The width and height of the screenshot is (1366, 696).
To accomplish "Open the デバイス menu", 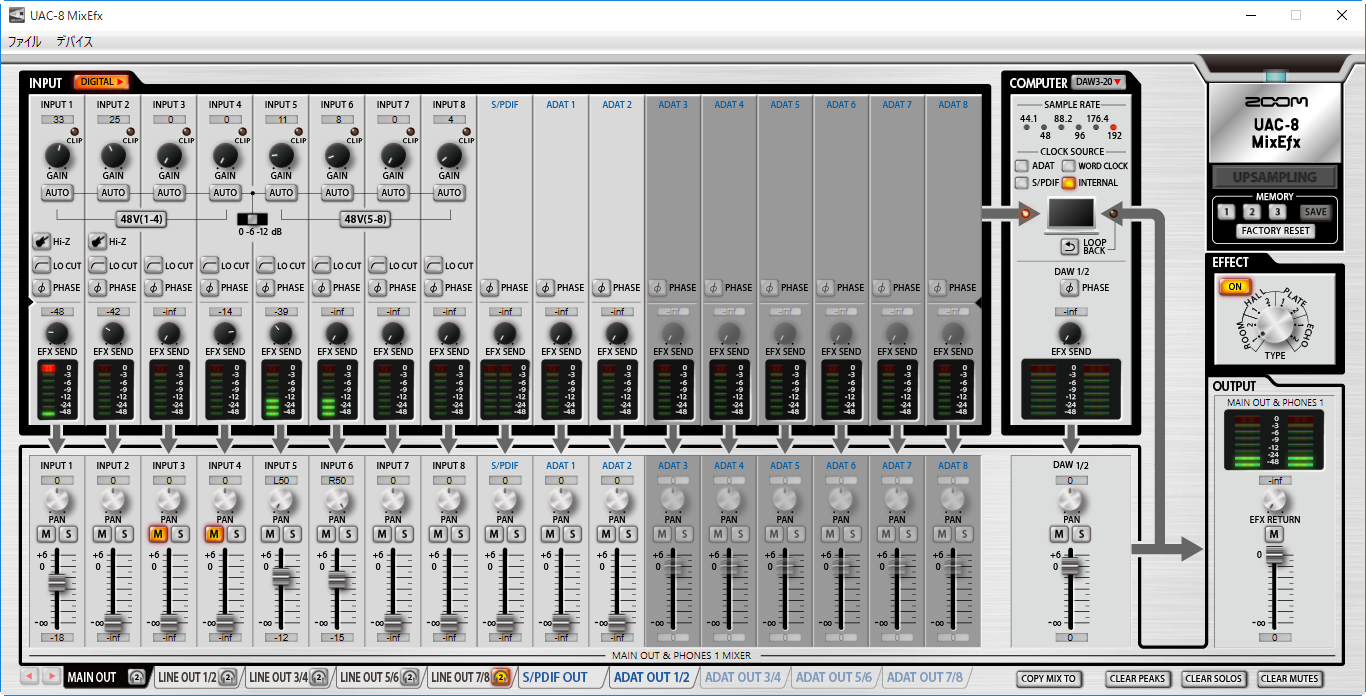I will click(74, 42).
